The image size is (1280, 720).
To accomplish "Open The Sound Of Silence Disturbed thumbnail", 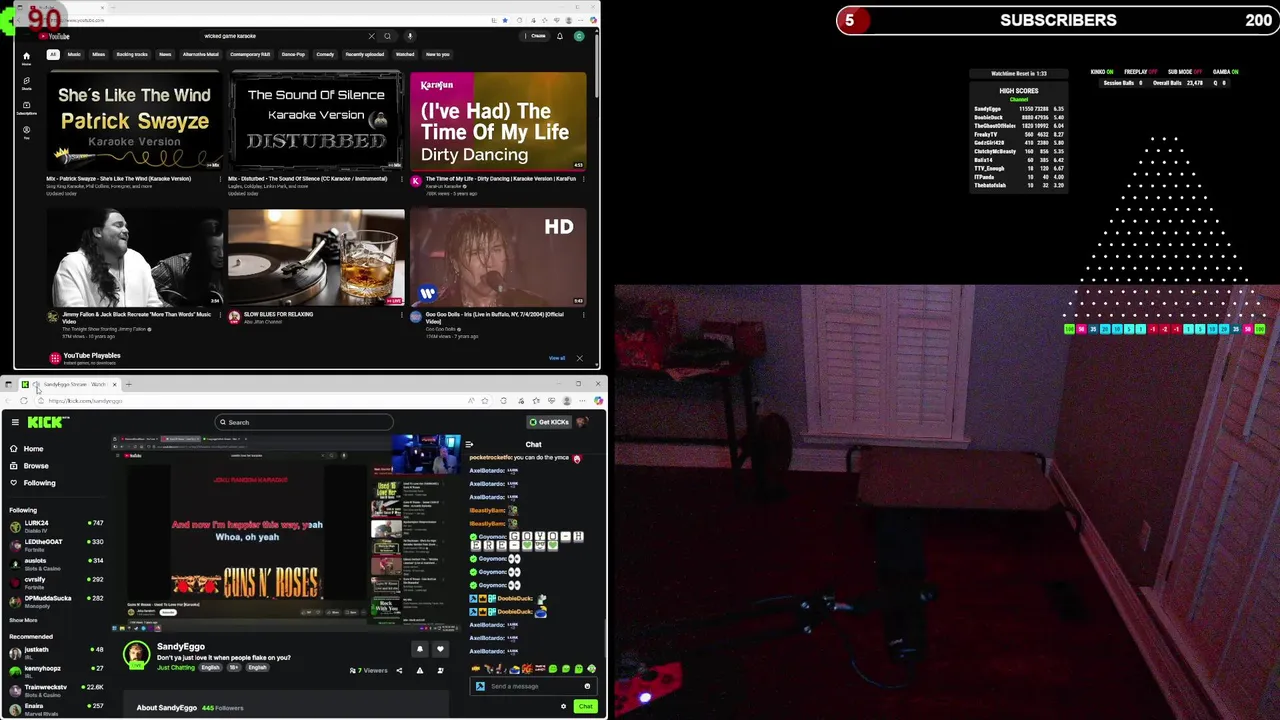I will 316,120.
